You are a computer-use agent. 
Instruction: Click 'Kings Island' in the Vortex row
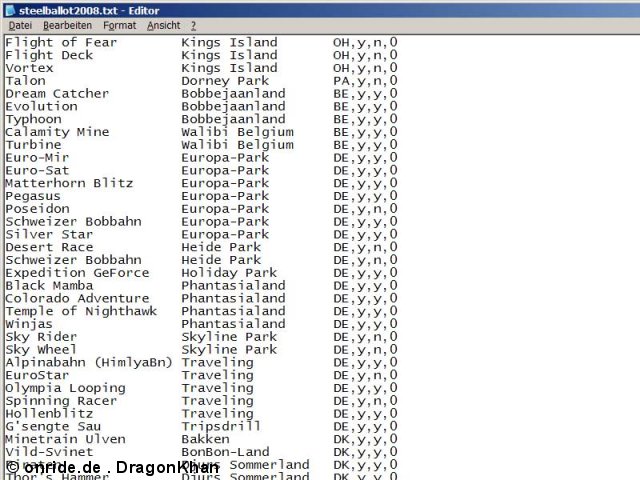tap(229, 68)
